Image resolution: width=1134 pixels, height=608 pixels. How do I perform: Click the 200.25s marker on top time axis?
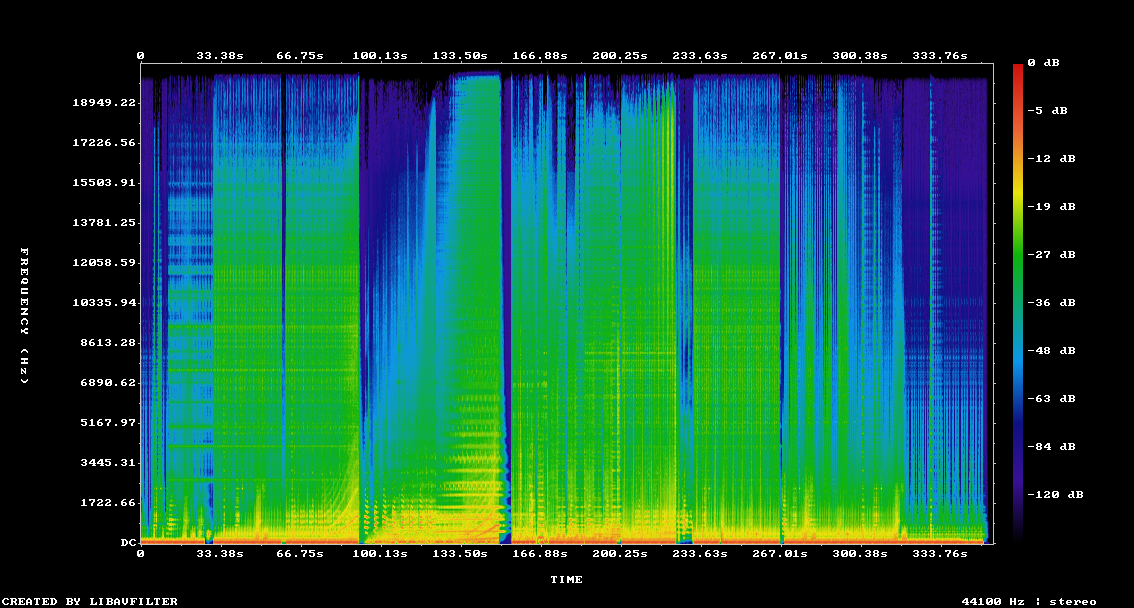620,56
